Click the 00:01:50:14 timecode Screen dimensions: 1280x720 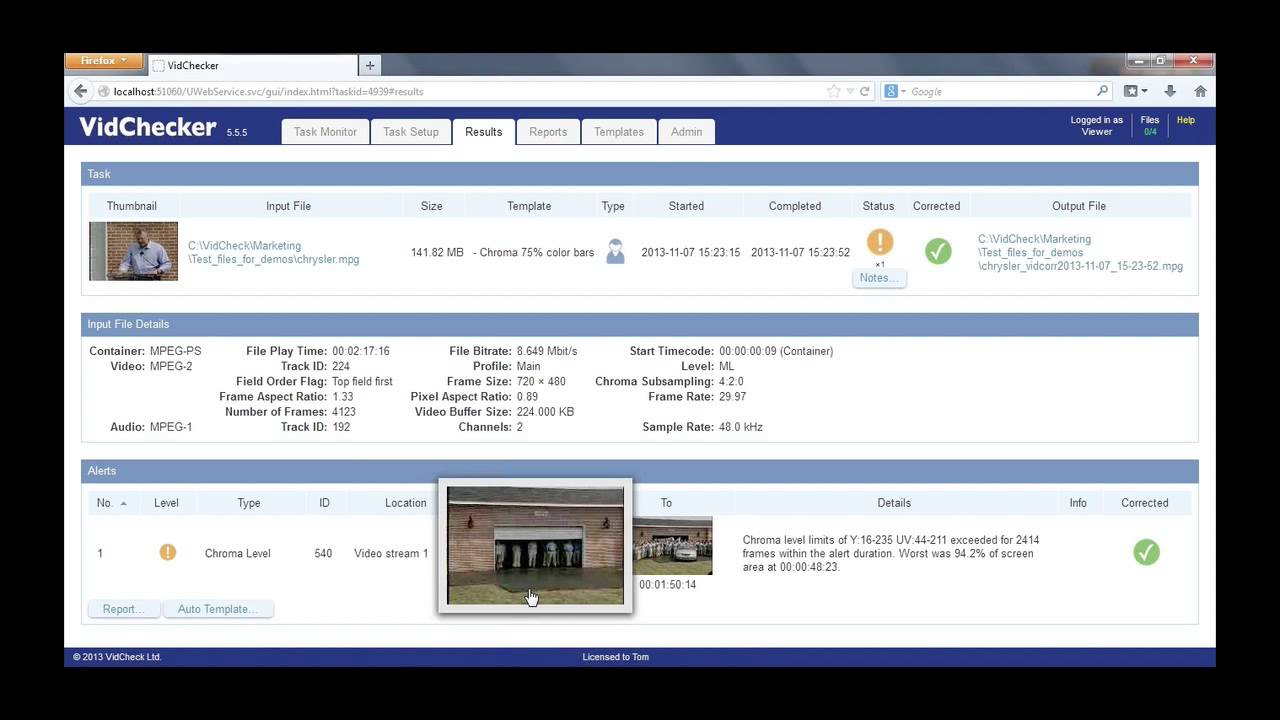pos(668,585)
